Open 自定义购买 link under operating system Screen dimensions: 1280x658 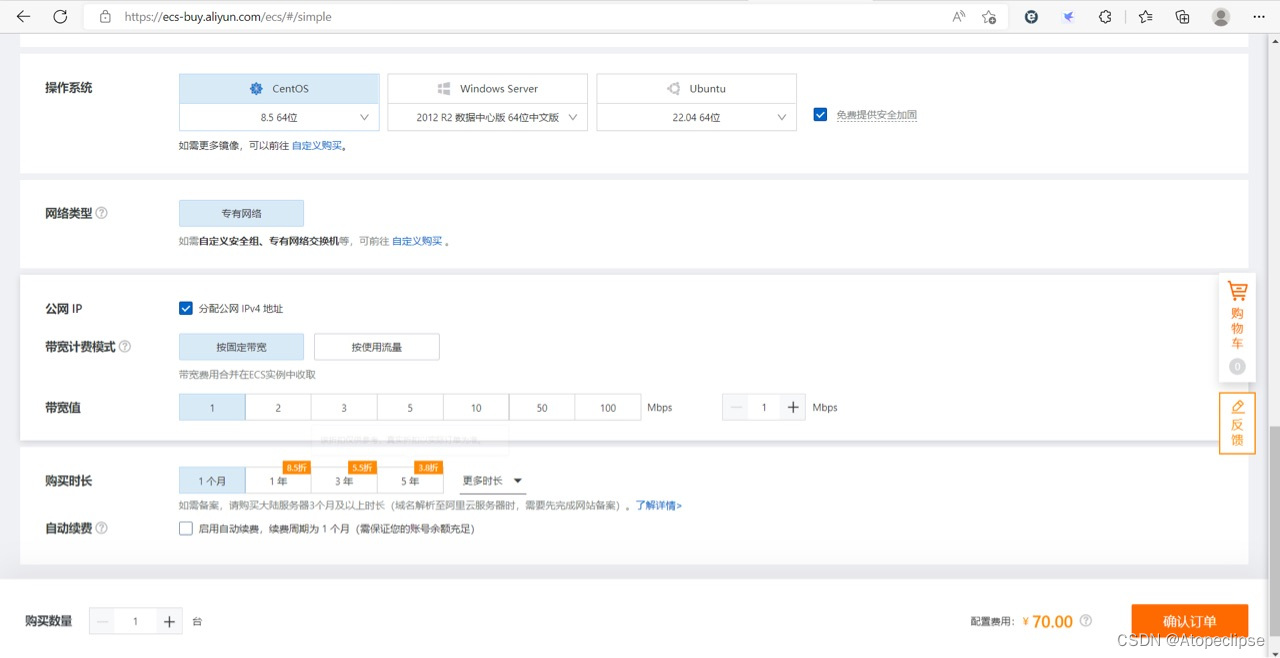click(x=316, y=146)
